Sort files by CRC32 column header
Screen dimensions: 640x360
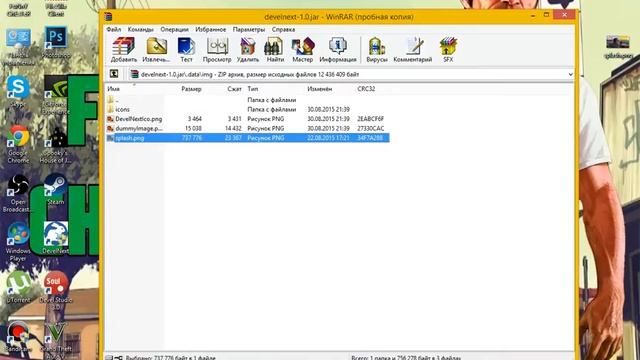coord(366,89)
